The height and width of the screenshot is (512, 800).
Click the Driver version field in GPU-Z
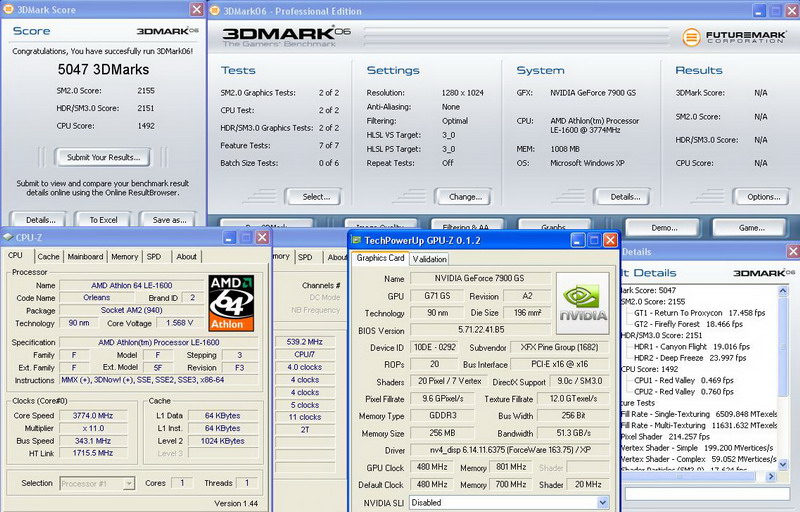(510, 450)
